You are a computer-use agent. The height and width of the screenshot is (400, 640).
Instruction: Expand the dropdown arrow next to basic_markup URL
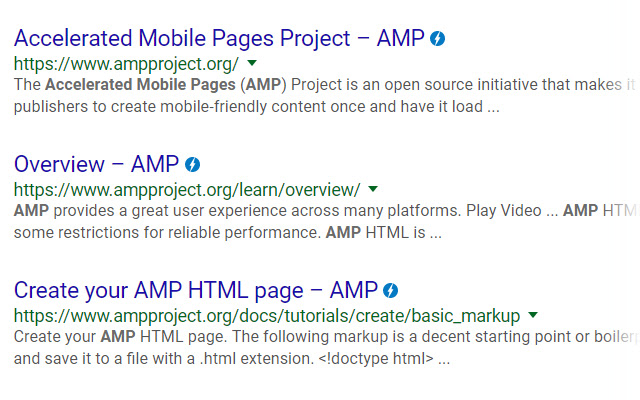click(533, 315)
